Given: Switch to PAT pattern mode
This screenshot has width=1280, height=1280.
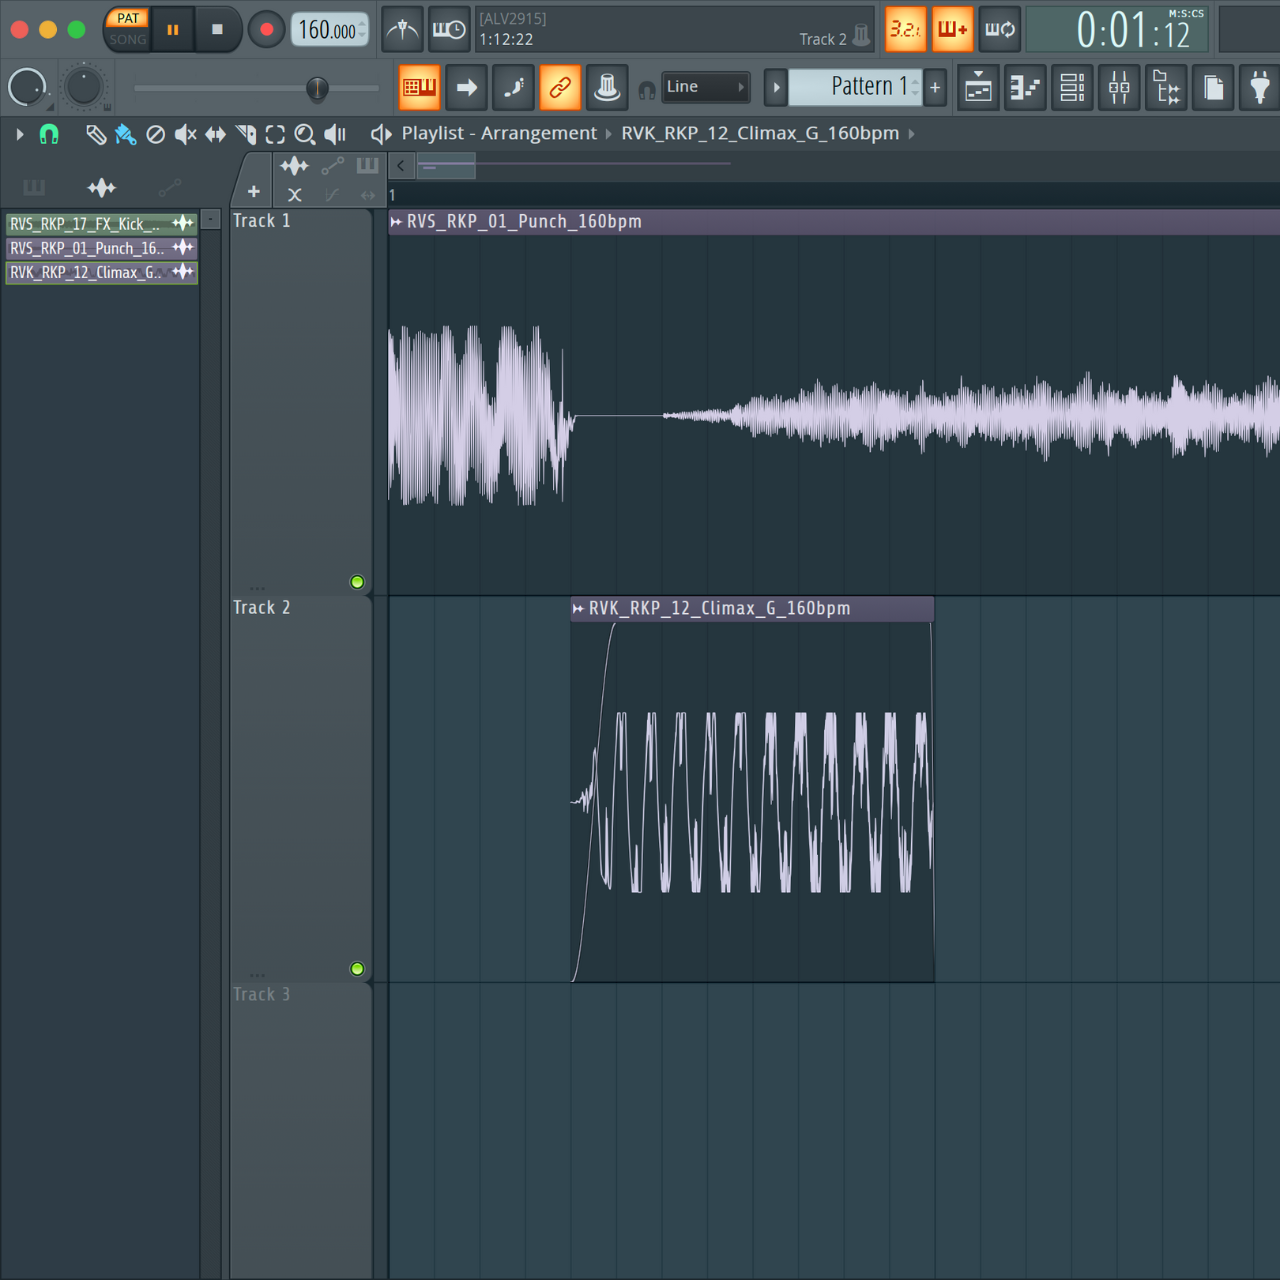Looking at the screenshot, I should (x=128, y=18).
